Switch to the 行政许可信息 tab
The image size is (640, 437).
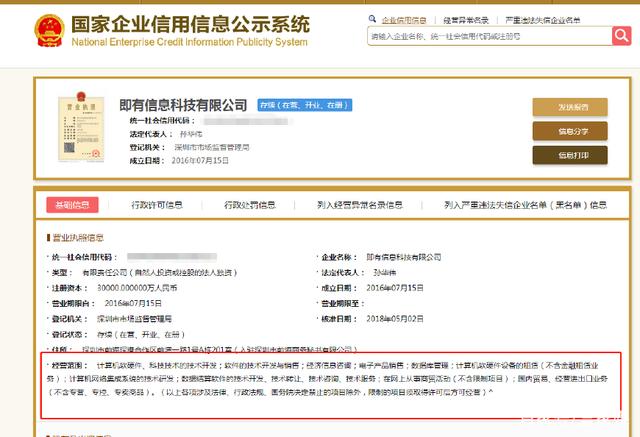pyautogui.click(x=157, y=205)
